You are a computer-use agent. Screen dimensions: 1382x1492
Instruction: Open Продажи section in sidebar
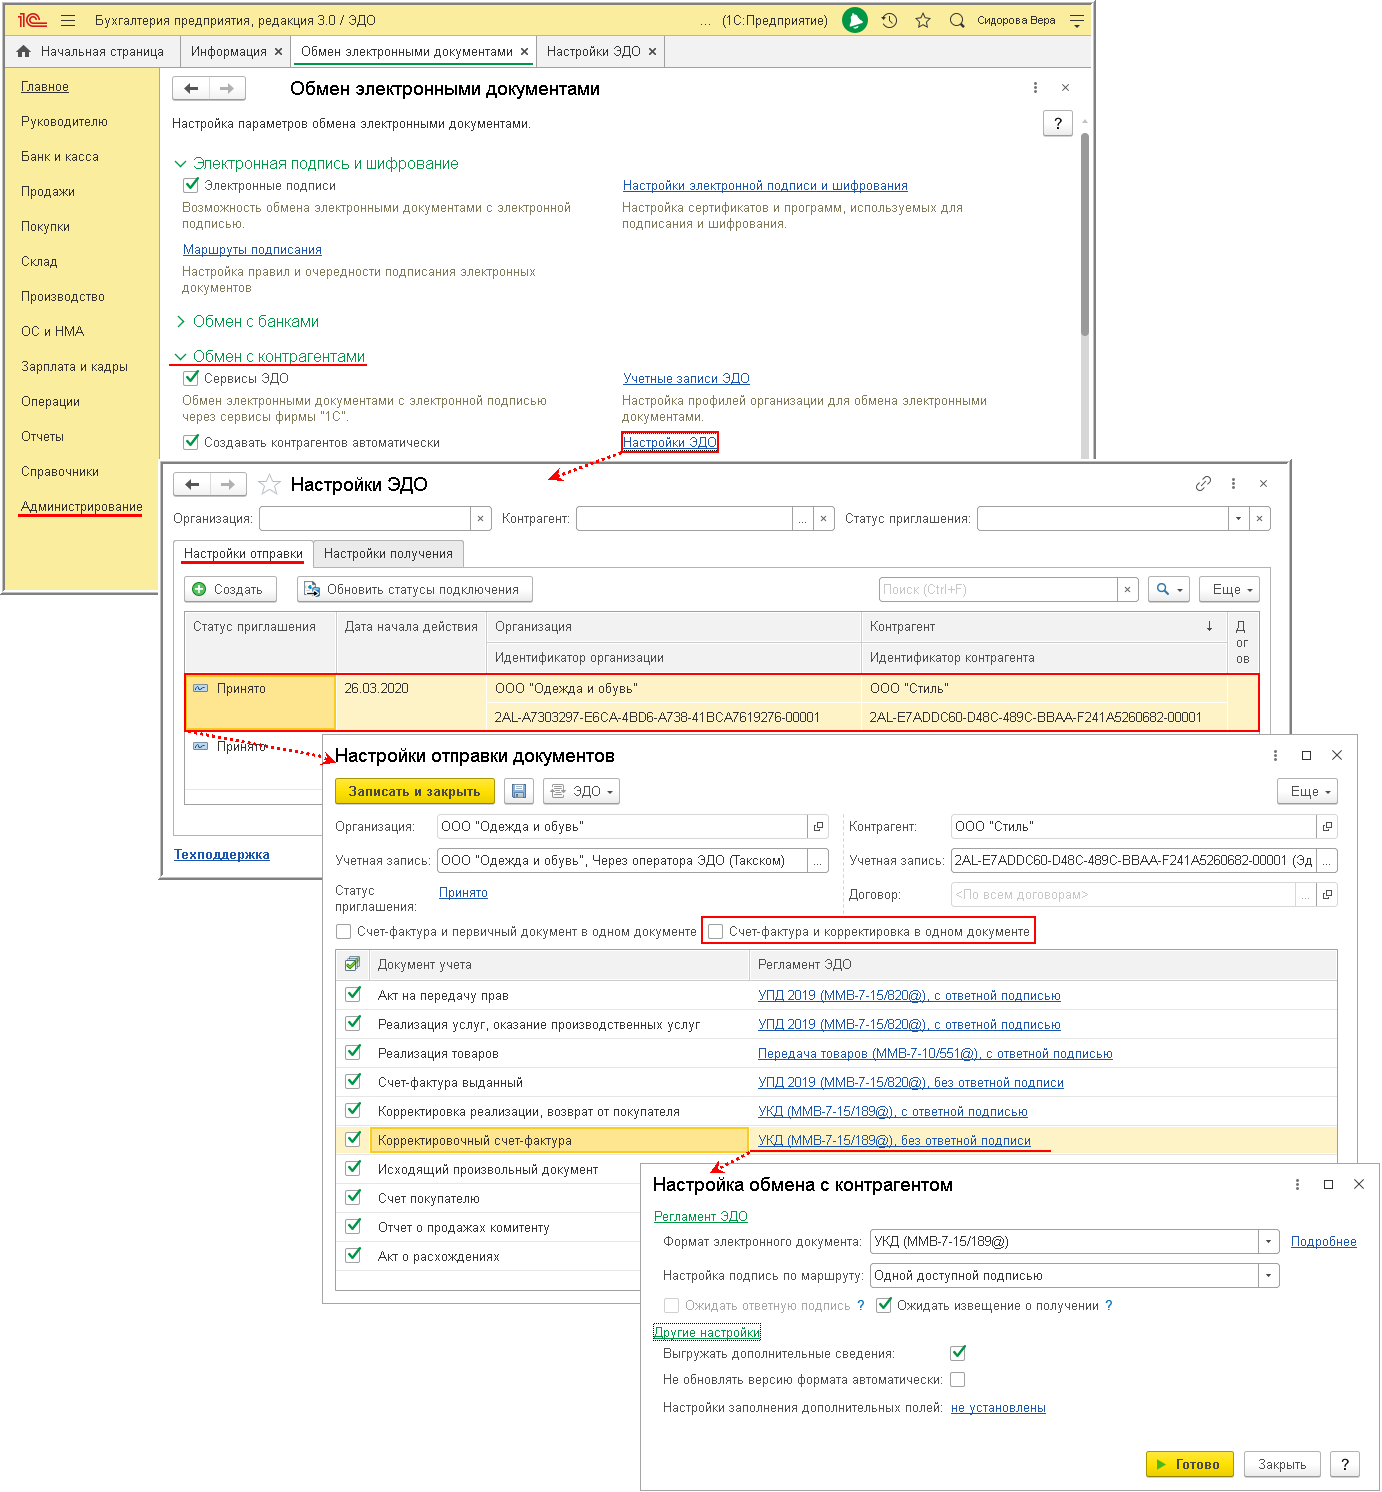[48, 192]
